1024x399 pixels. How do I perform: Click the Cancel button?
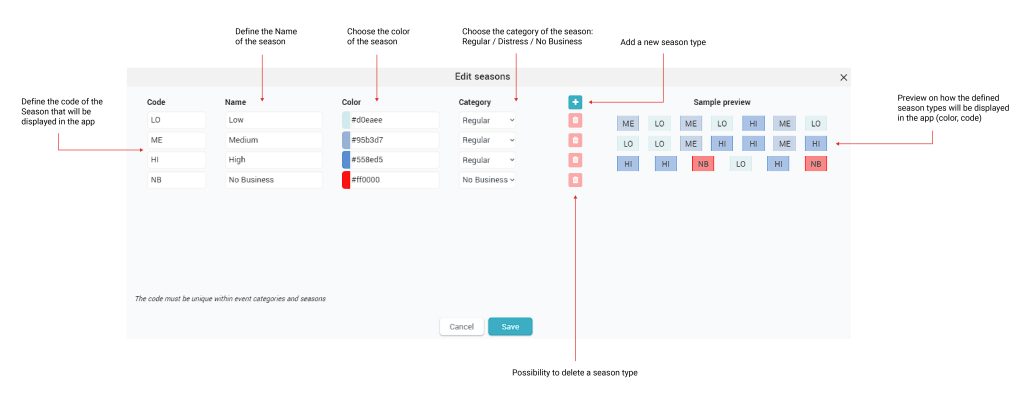click(462, 327)
